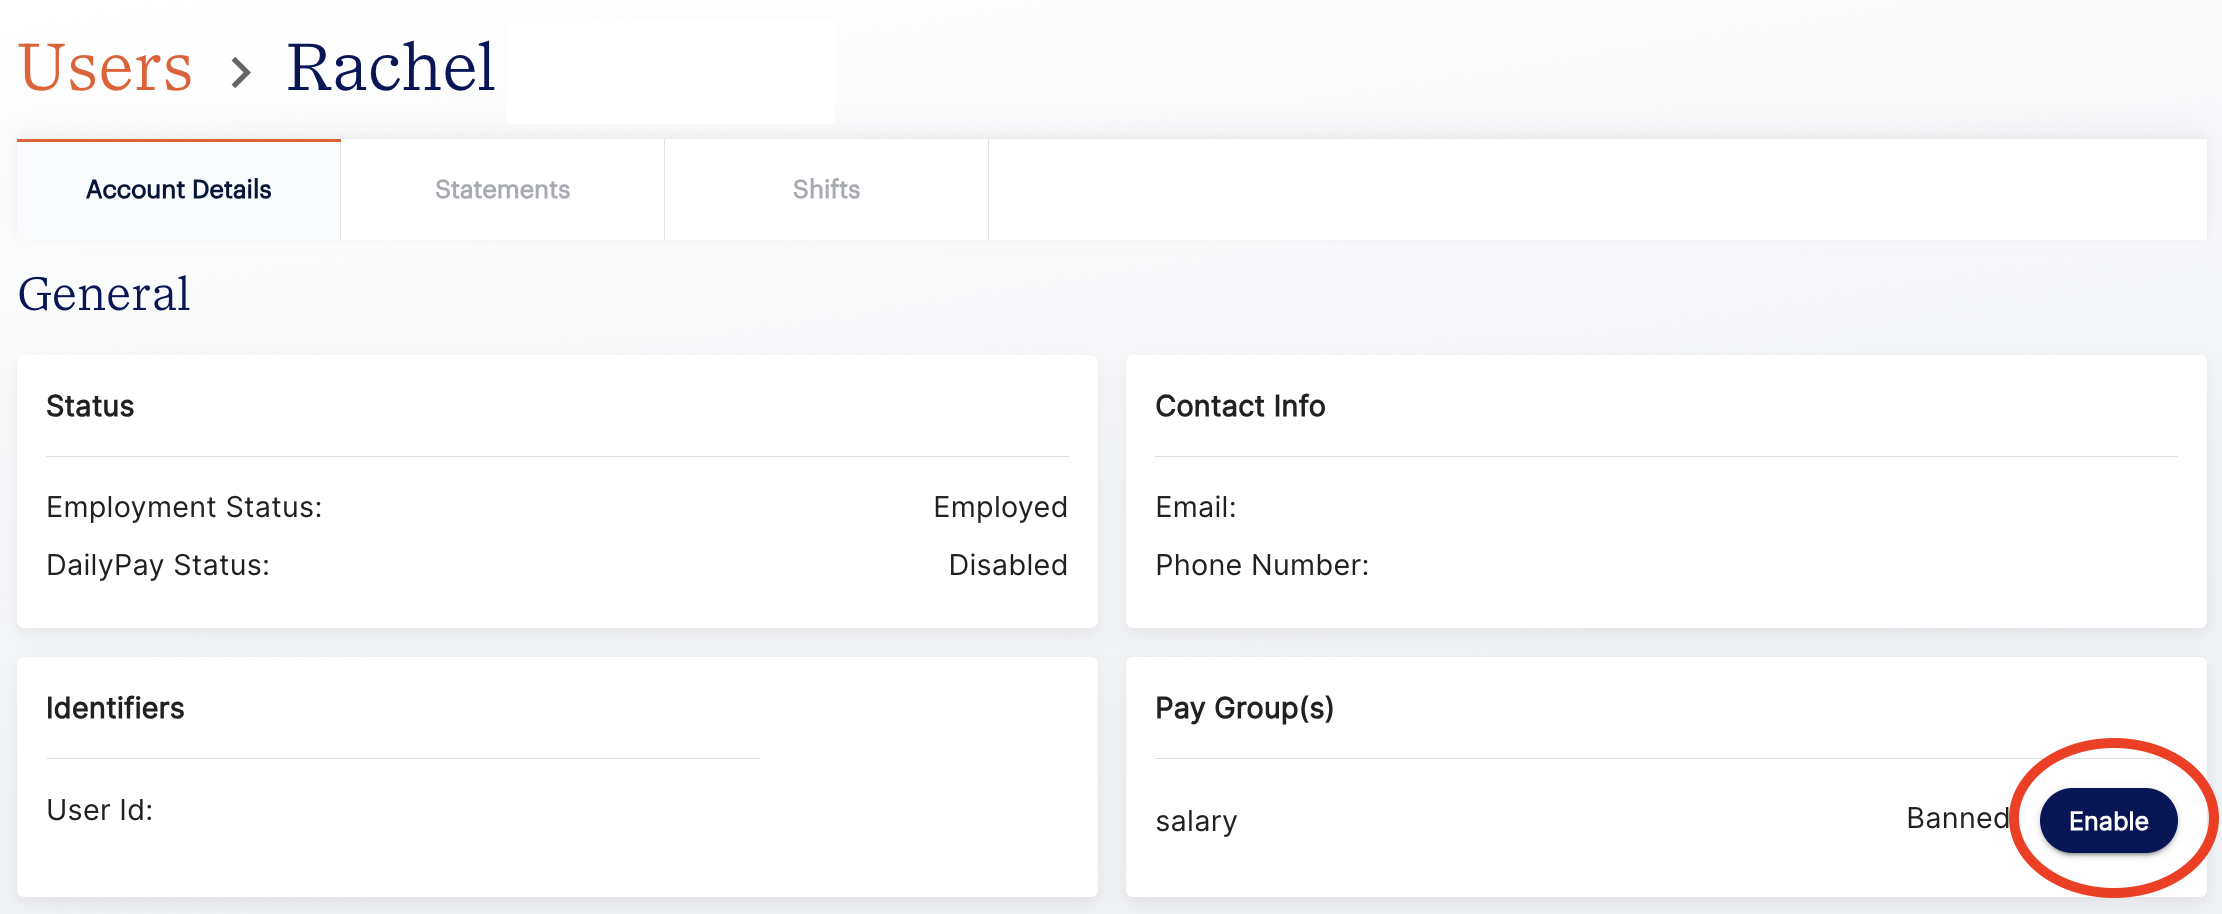
Task: Click the General section heading
Action: (104, 294)
